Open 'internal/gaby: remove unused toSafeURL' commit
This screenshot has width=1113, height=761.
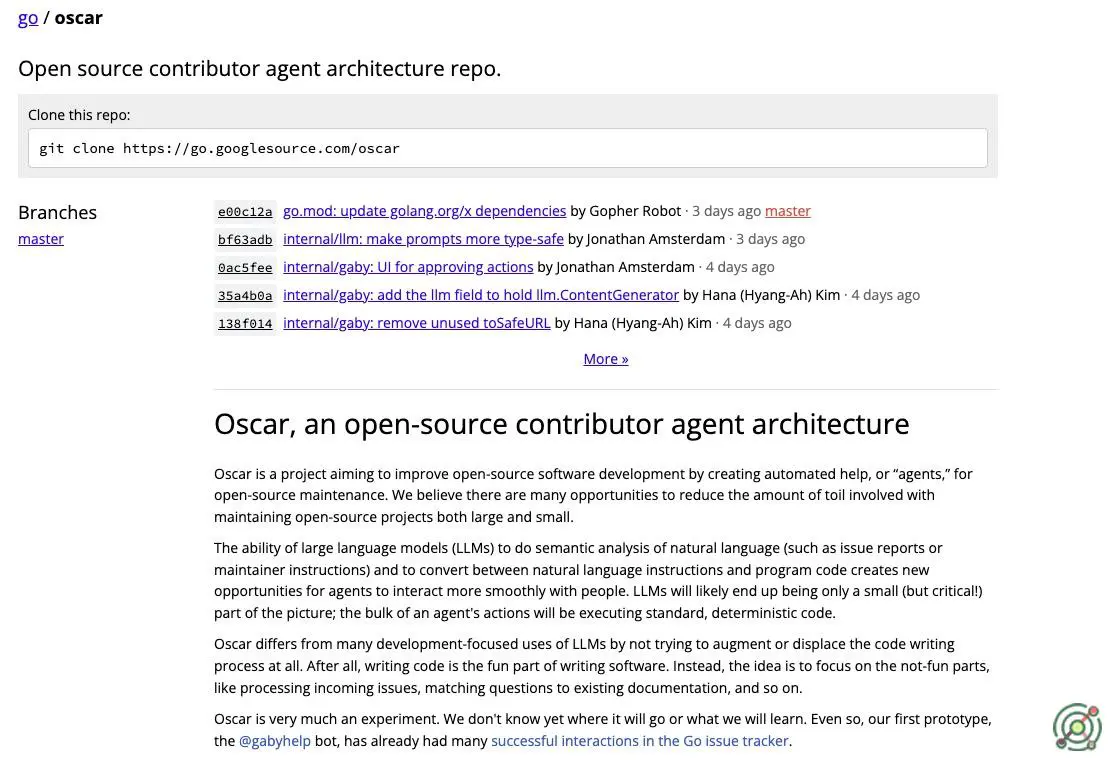pos(417,323)
